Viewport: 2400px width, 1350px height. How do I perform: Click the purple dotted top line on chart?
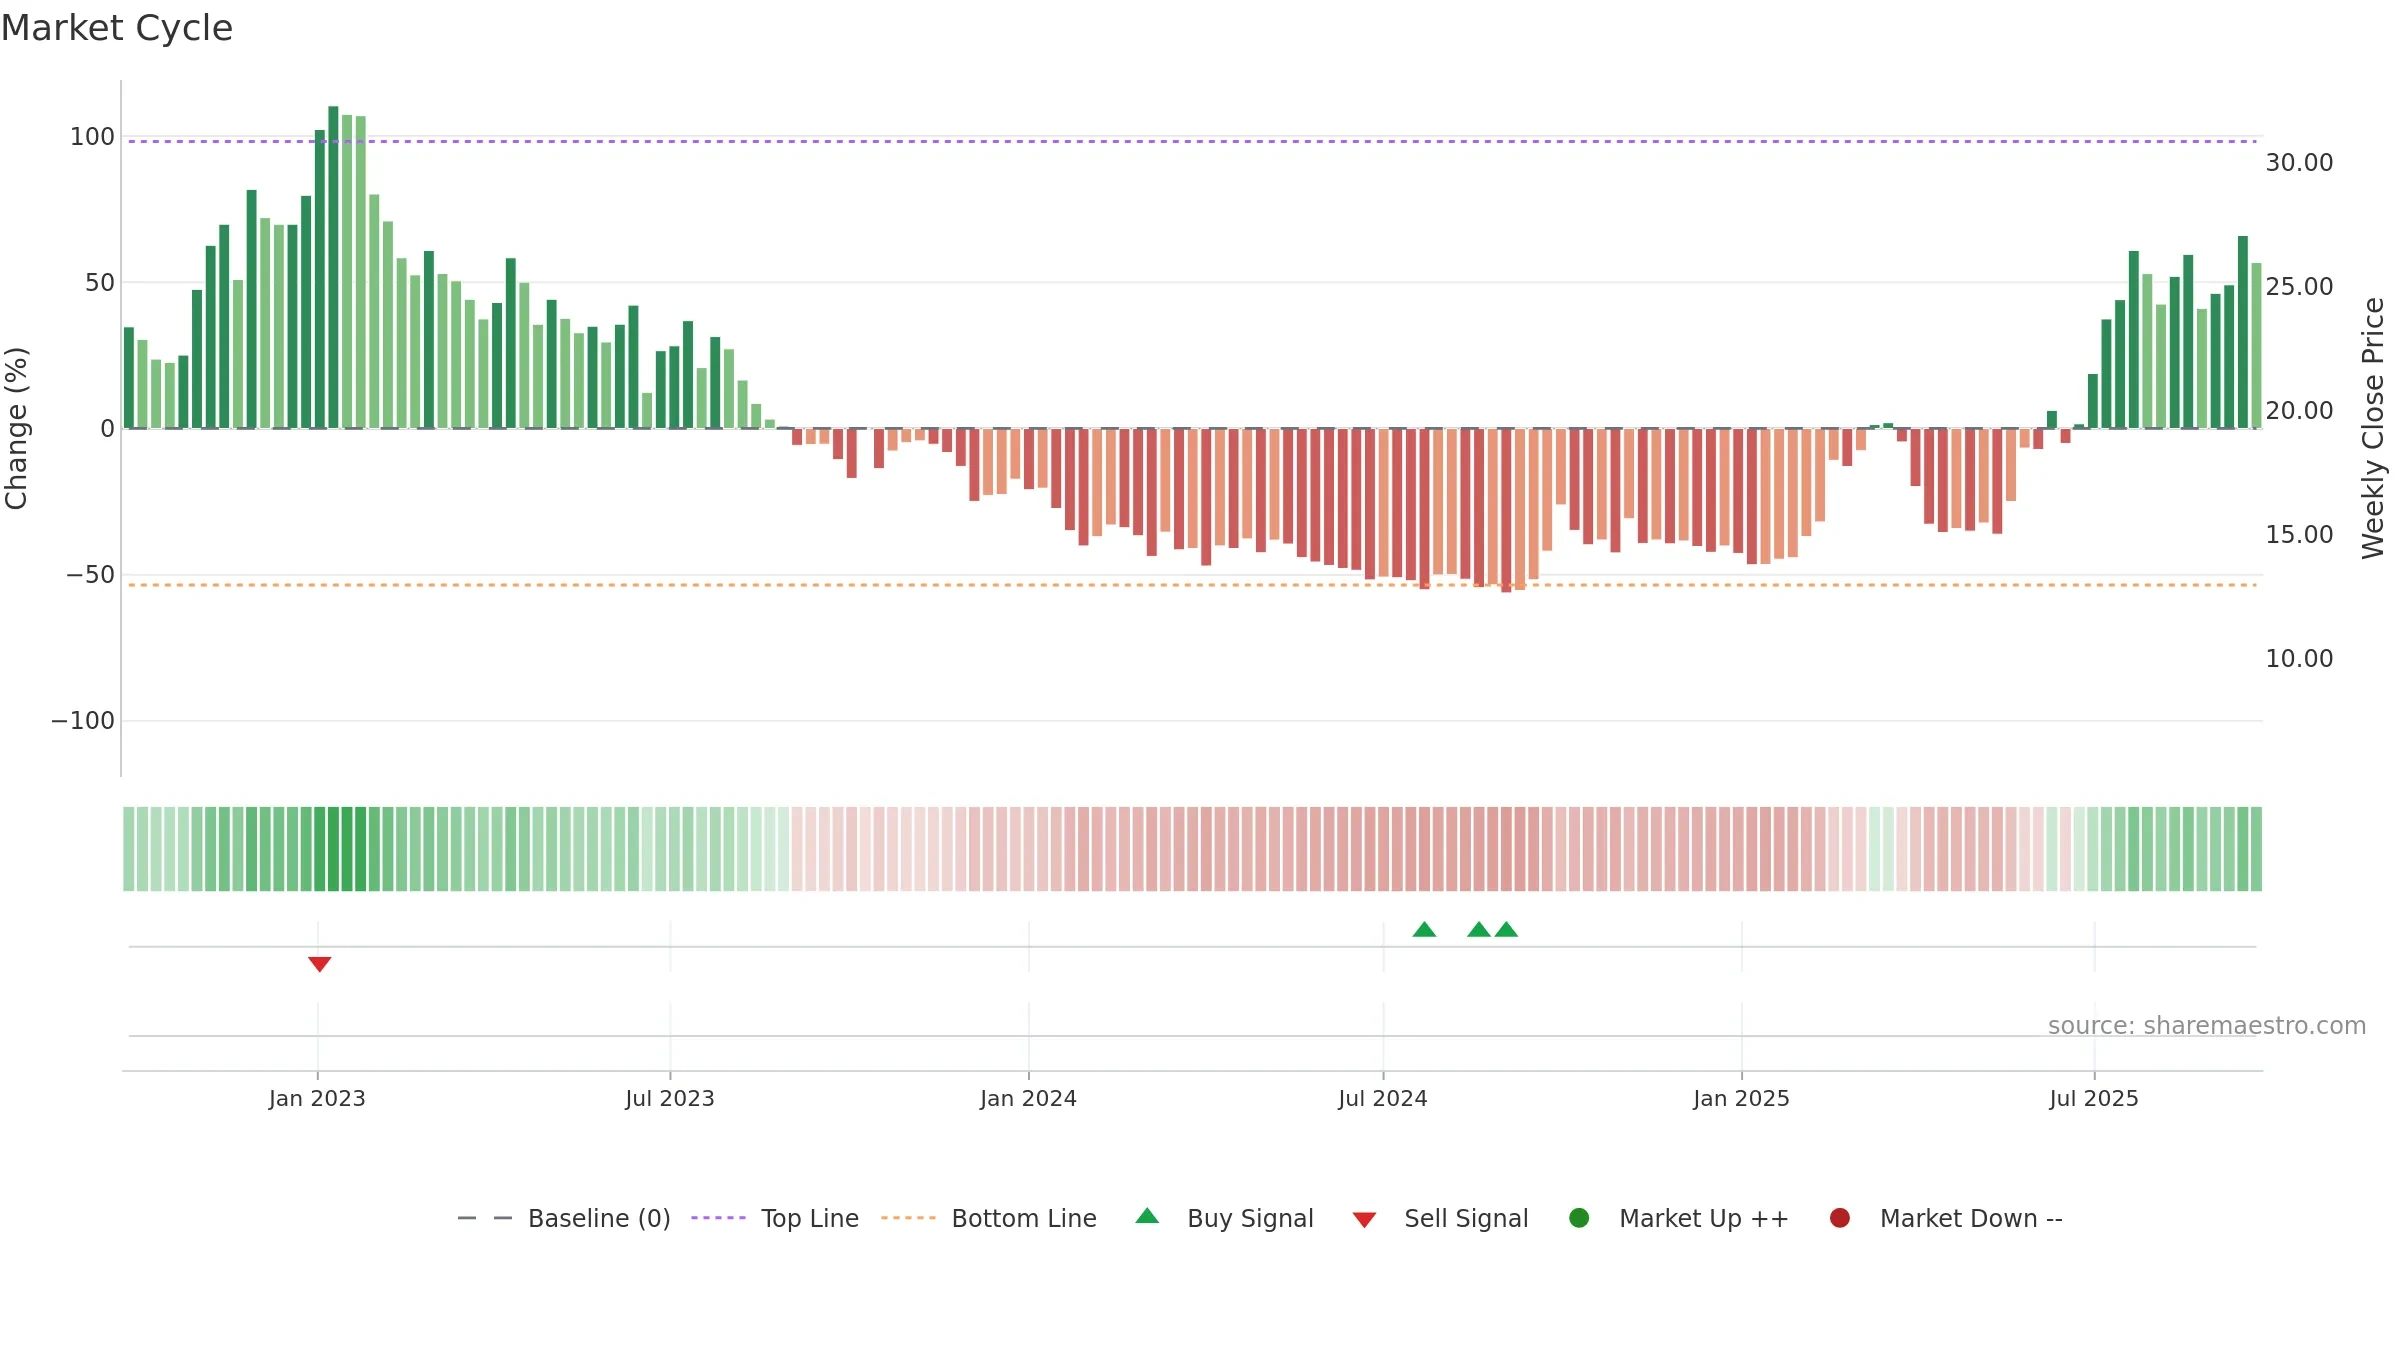[1192, 141]
